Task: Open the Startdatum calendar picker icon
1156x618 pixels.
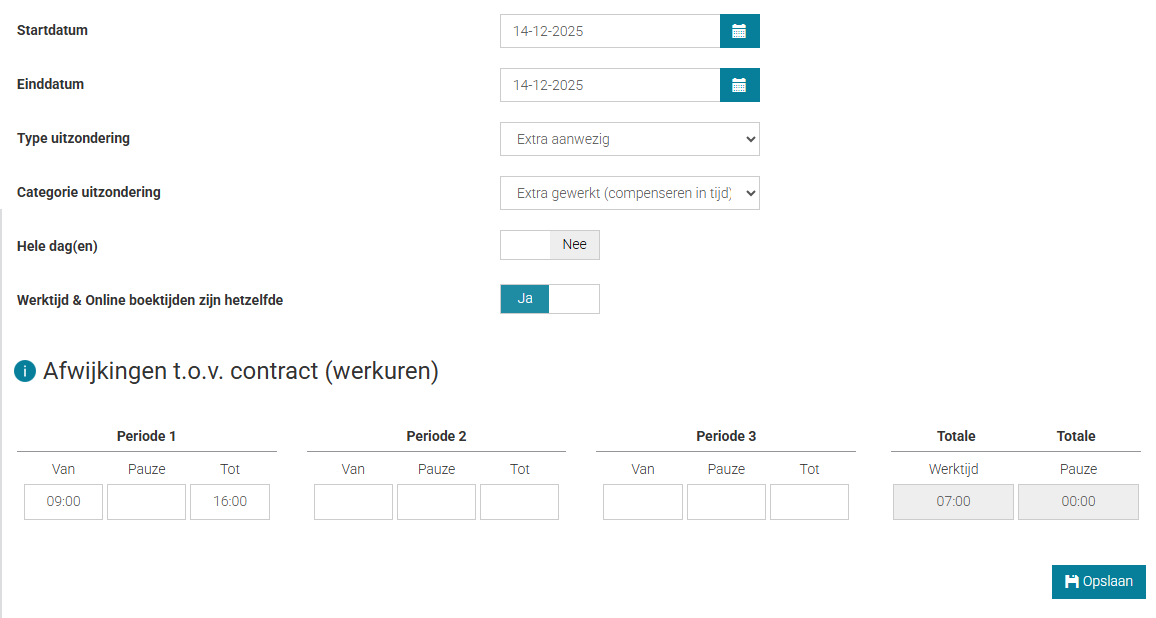Action: (x=739, y=31)
